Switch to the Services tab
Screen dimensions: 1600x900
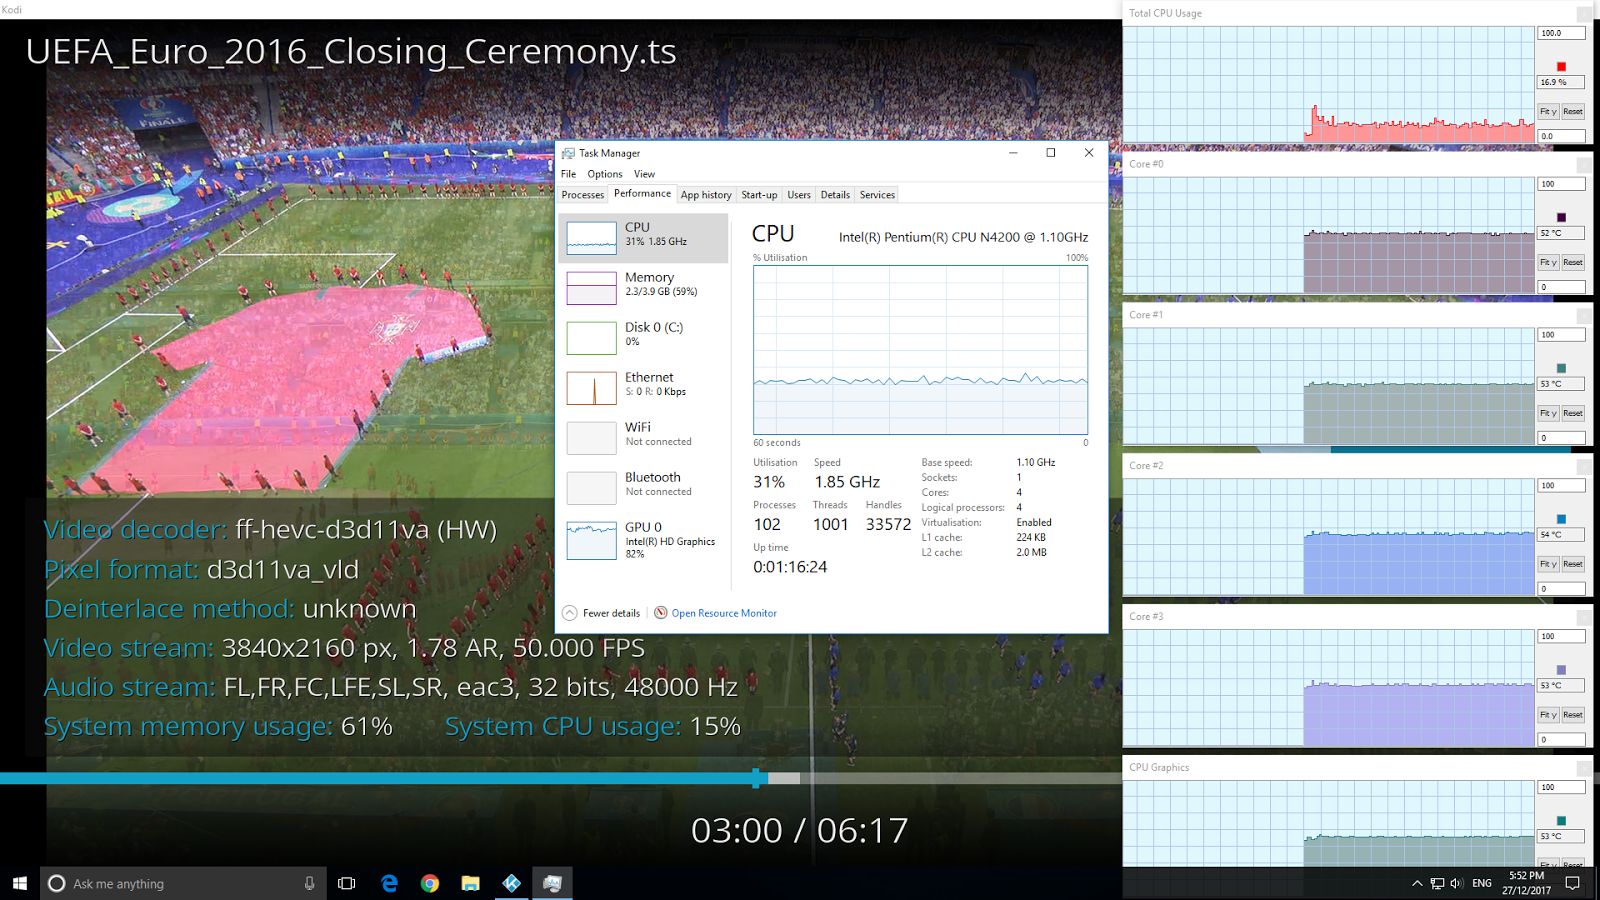click(x=877, y=195)
